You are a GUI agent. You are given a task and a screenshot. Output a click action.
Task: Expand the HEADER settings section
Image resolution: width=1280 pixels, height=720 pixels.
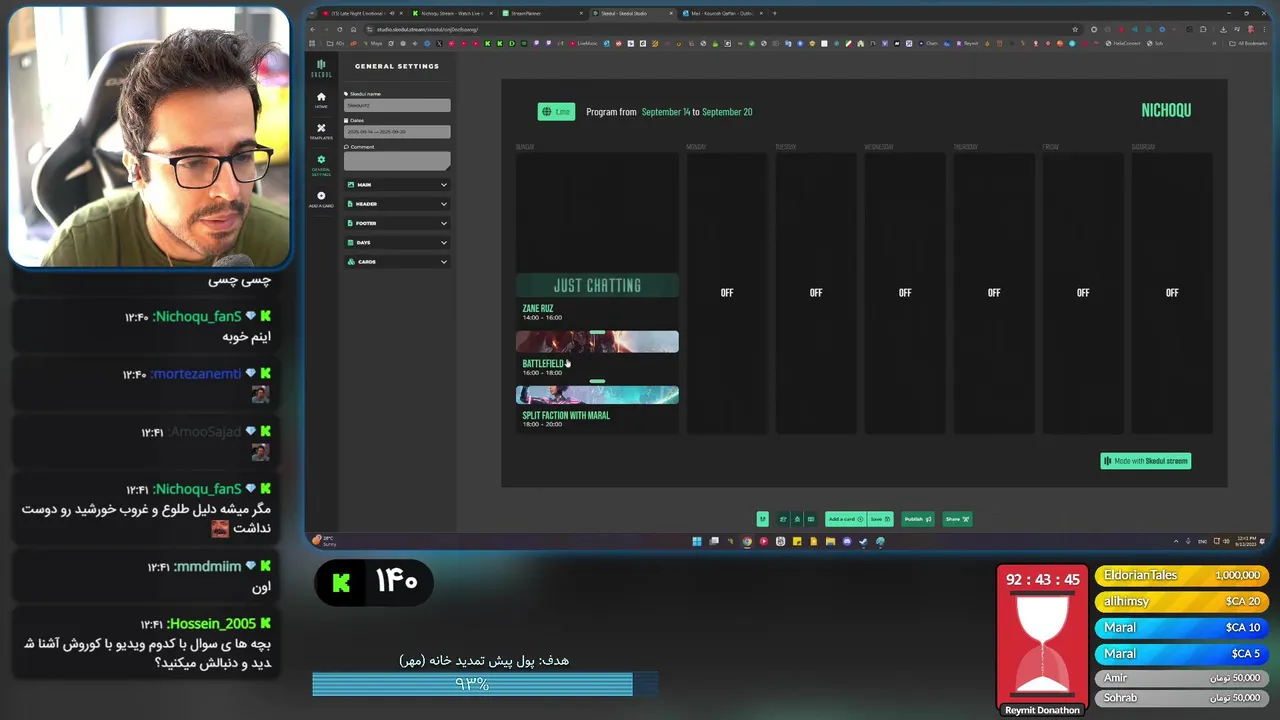coord(397,204)
